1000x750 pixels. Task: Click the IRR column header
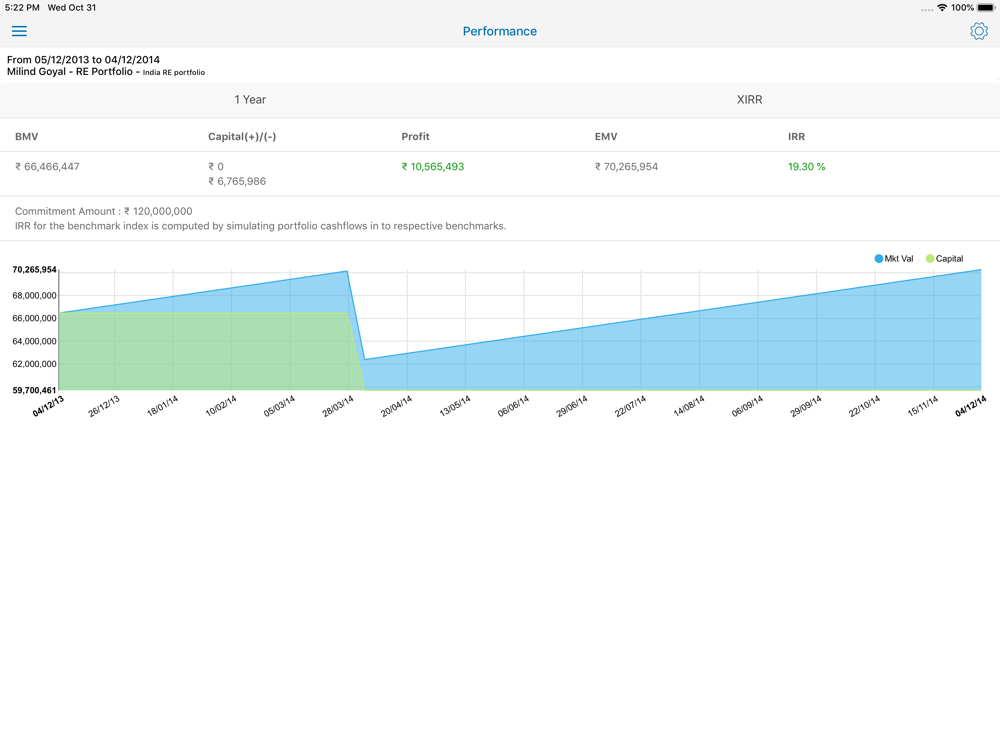796,136
